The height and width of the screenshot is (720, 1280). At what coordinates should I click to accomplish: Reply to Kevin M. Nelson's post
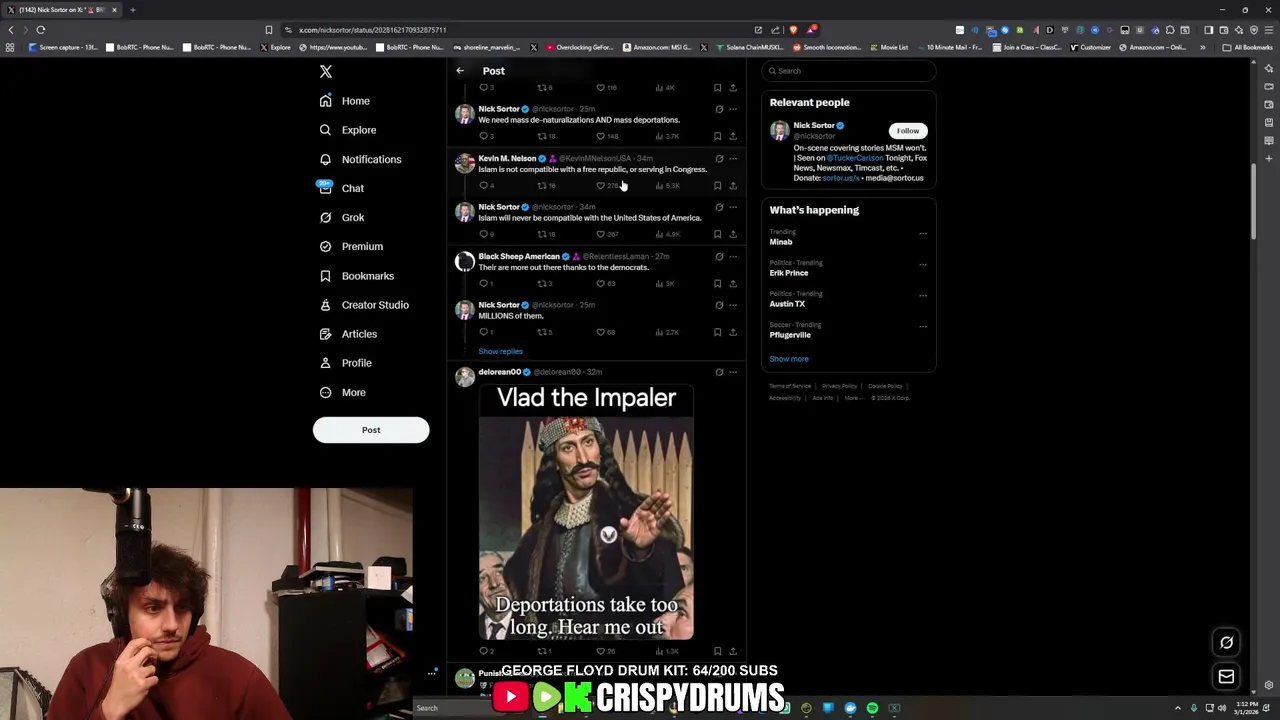pyautogui.click(x=485, y=186)
